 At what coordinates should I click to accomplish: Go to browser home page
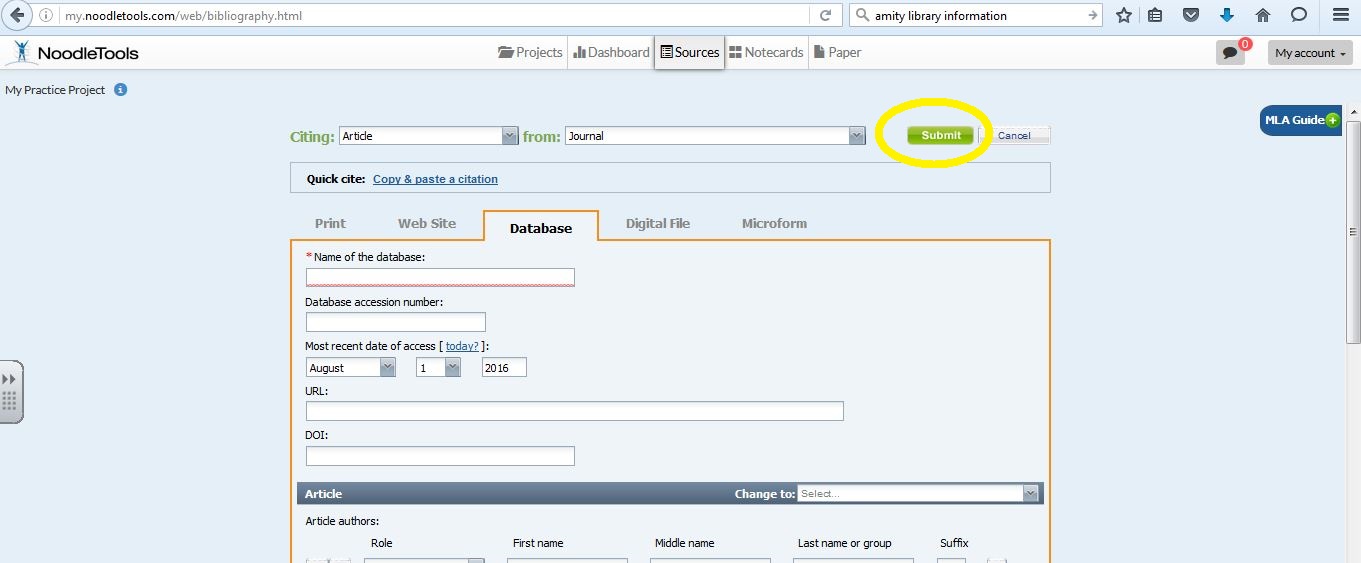pos(1263,15)
